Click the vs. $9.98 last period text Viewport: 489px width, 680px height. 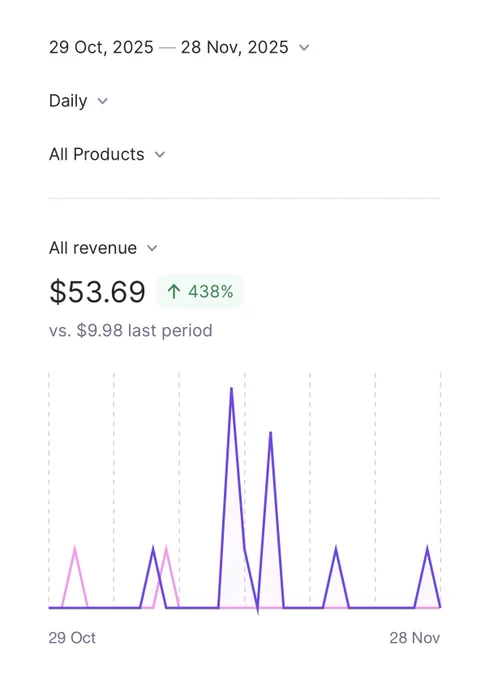coord(130,330)
